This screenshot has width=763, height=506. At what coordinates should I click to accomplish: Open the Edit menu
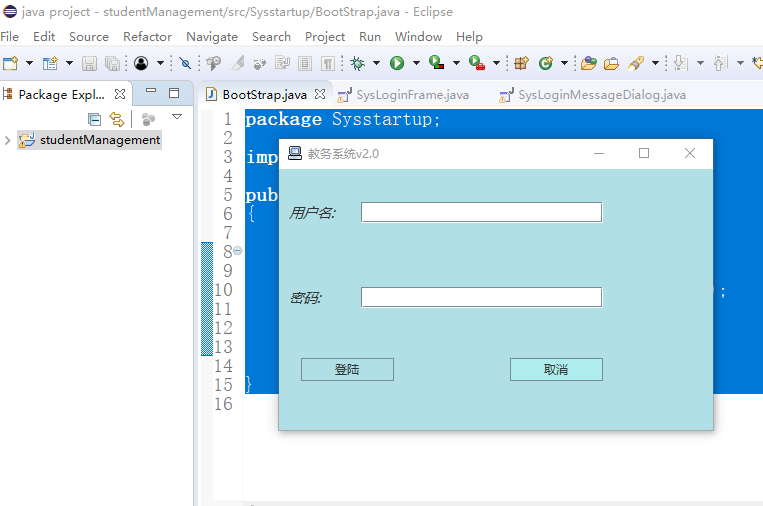(44, 37)
